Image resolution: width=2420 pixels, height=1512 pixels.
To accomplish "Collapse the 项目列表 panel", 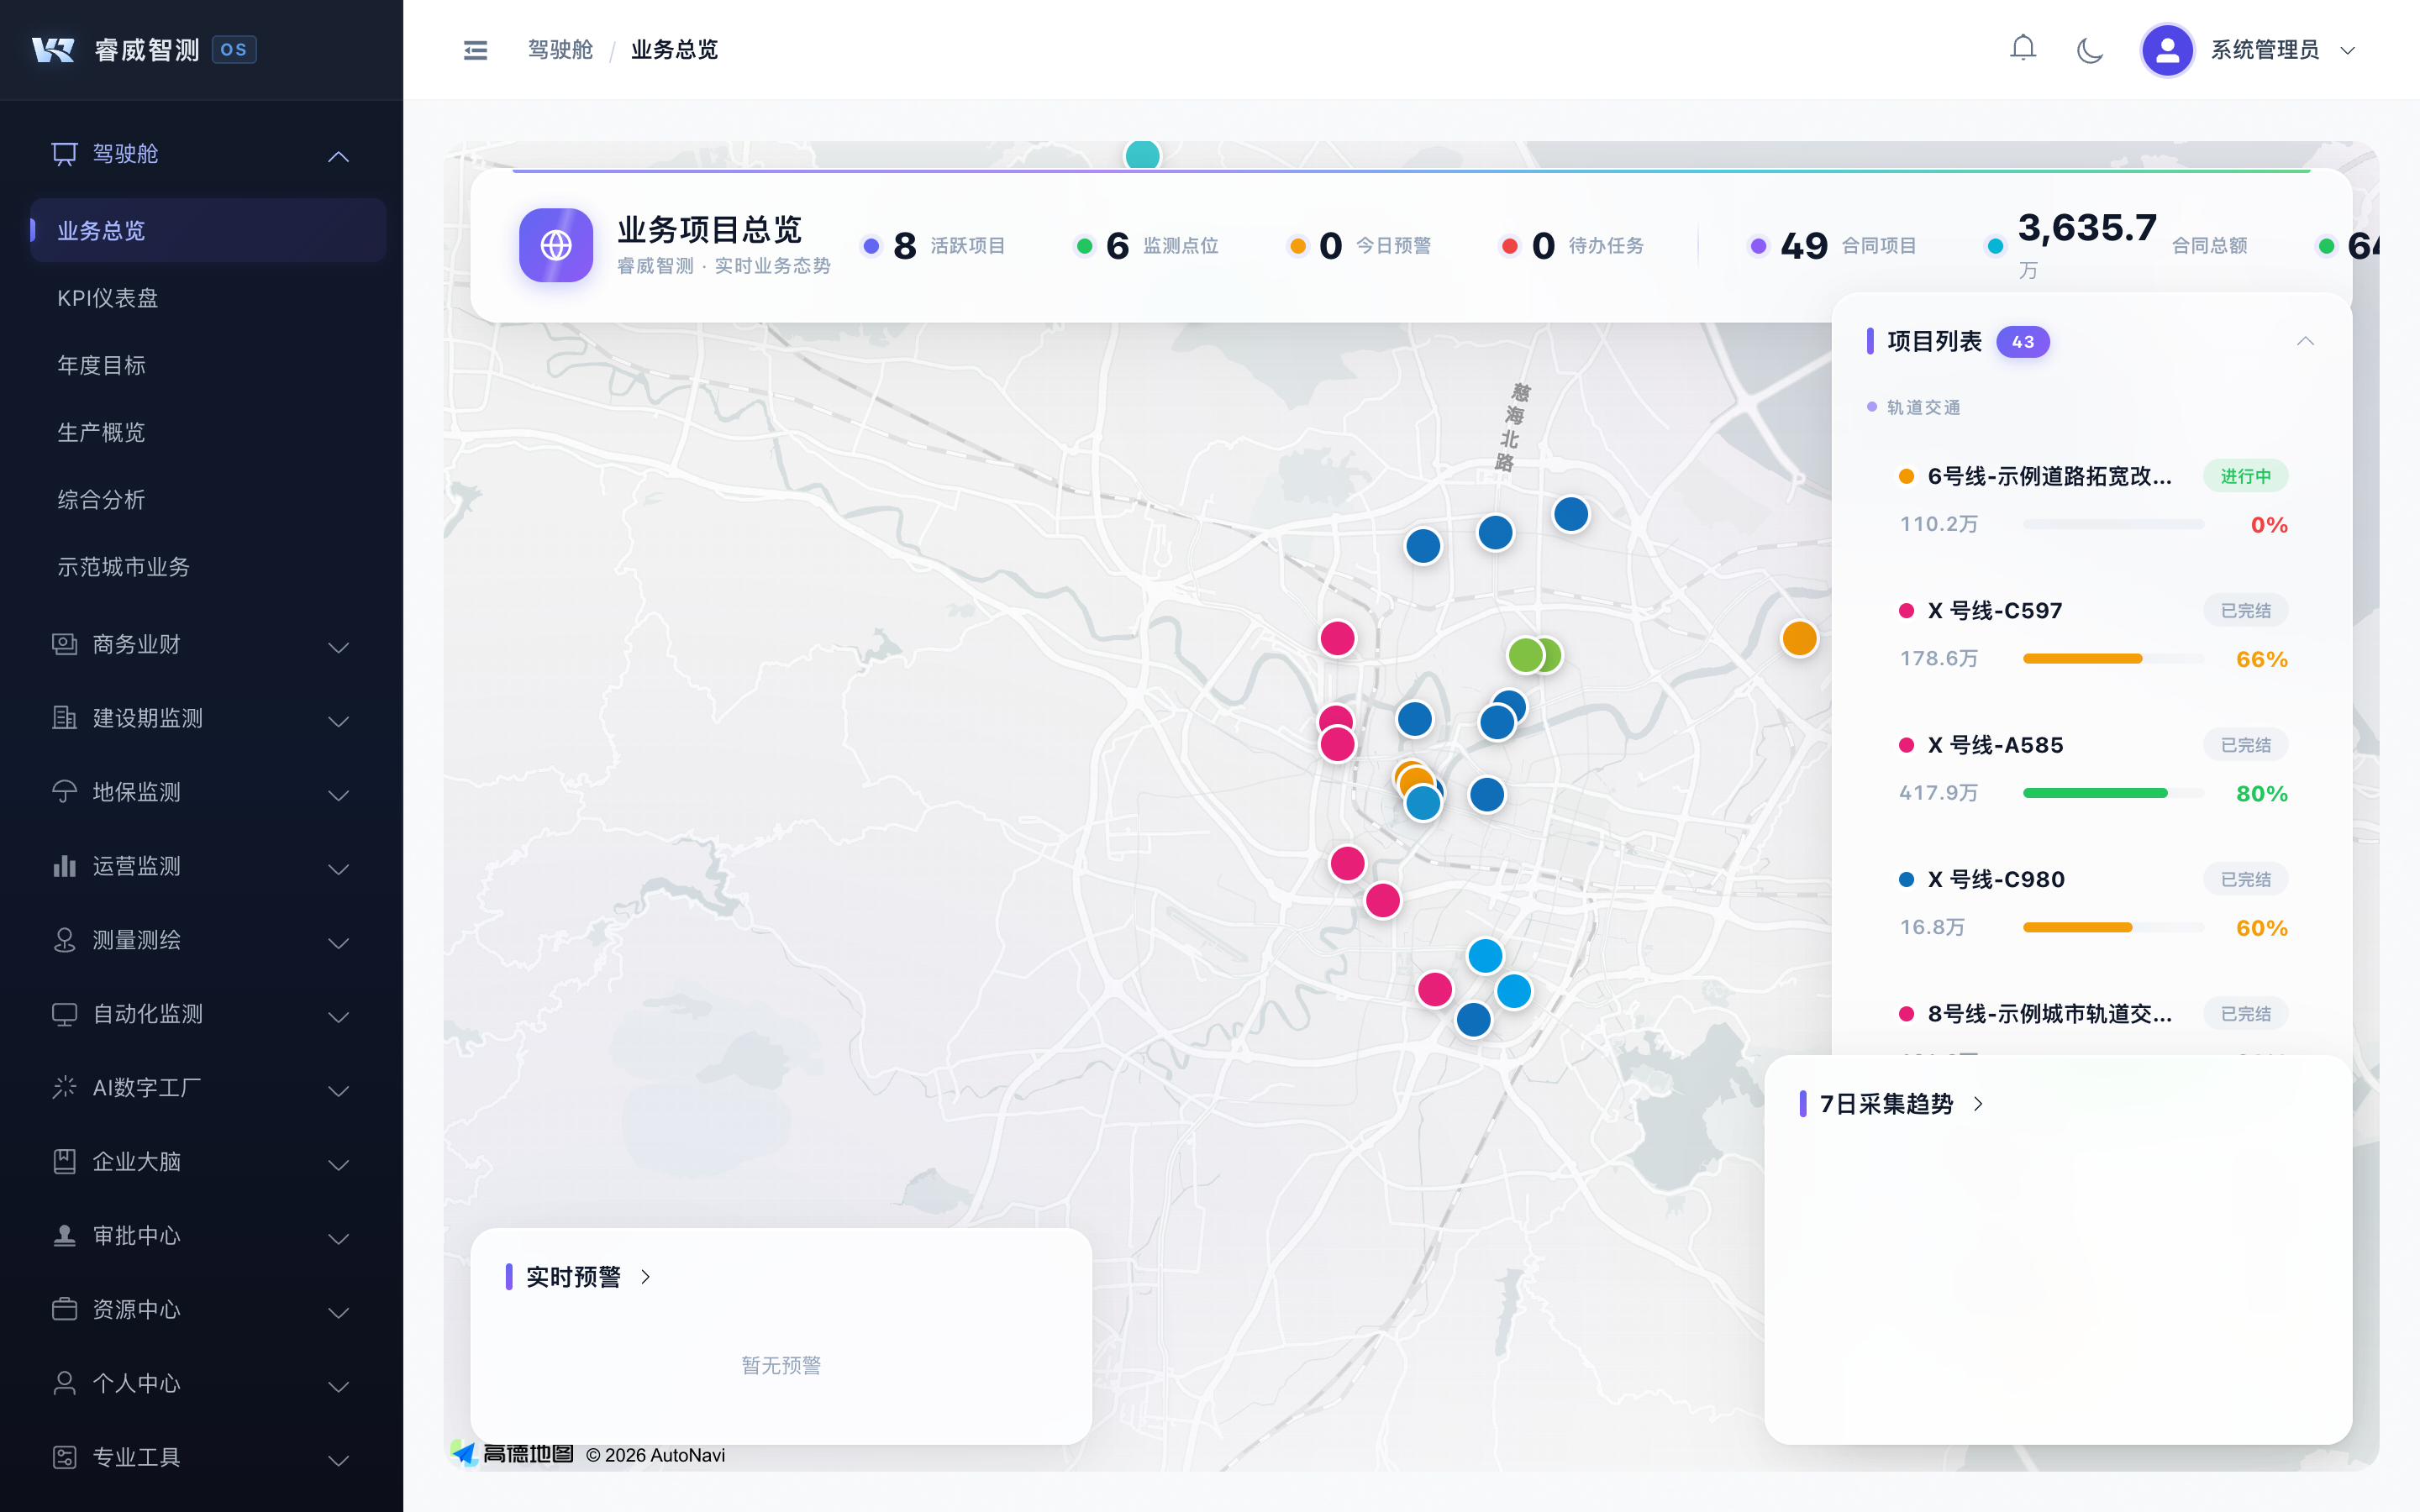I will point(2306,341).
